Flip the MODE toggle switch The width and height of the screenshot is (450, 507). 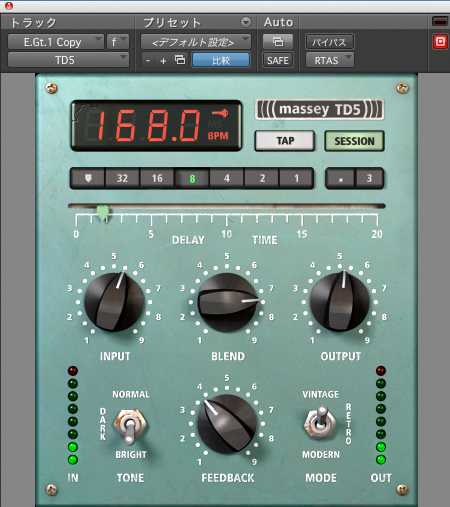[x=320, y=422]
